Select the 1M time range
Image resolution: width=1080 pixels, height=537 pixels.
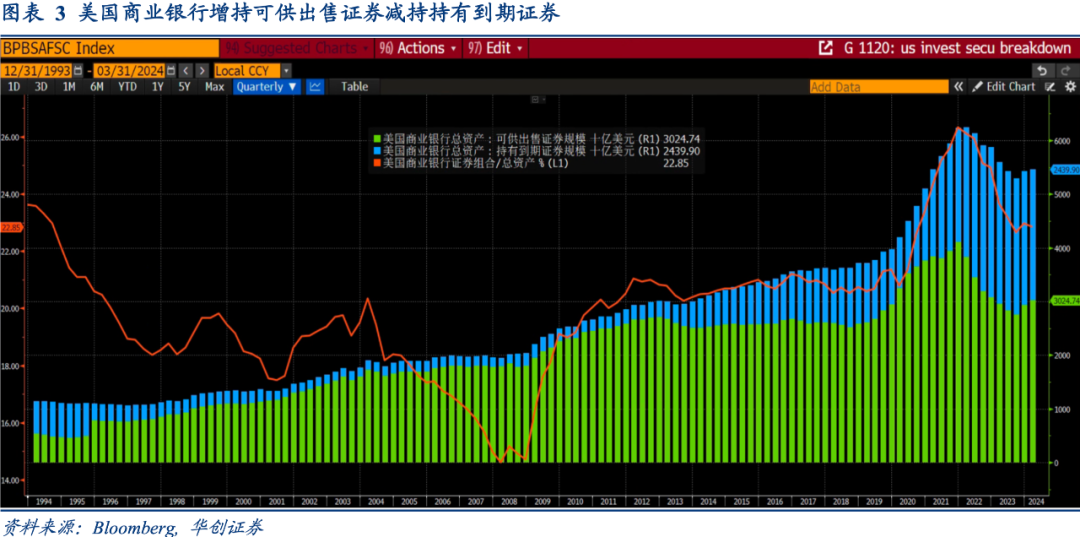tap(69, 87)
